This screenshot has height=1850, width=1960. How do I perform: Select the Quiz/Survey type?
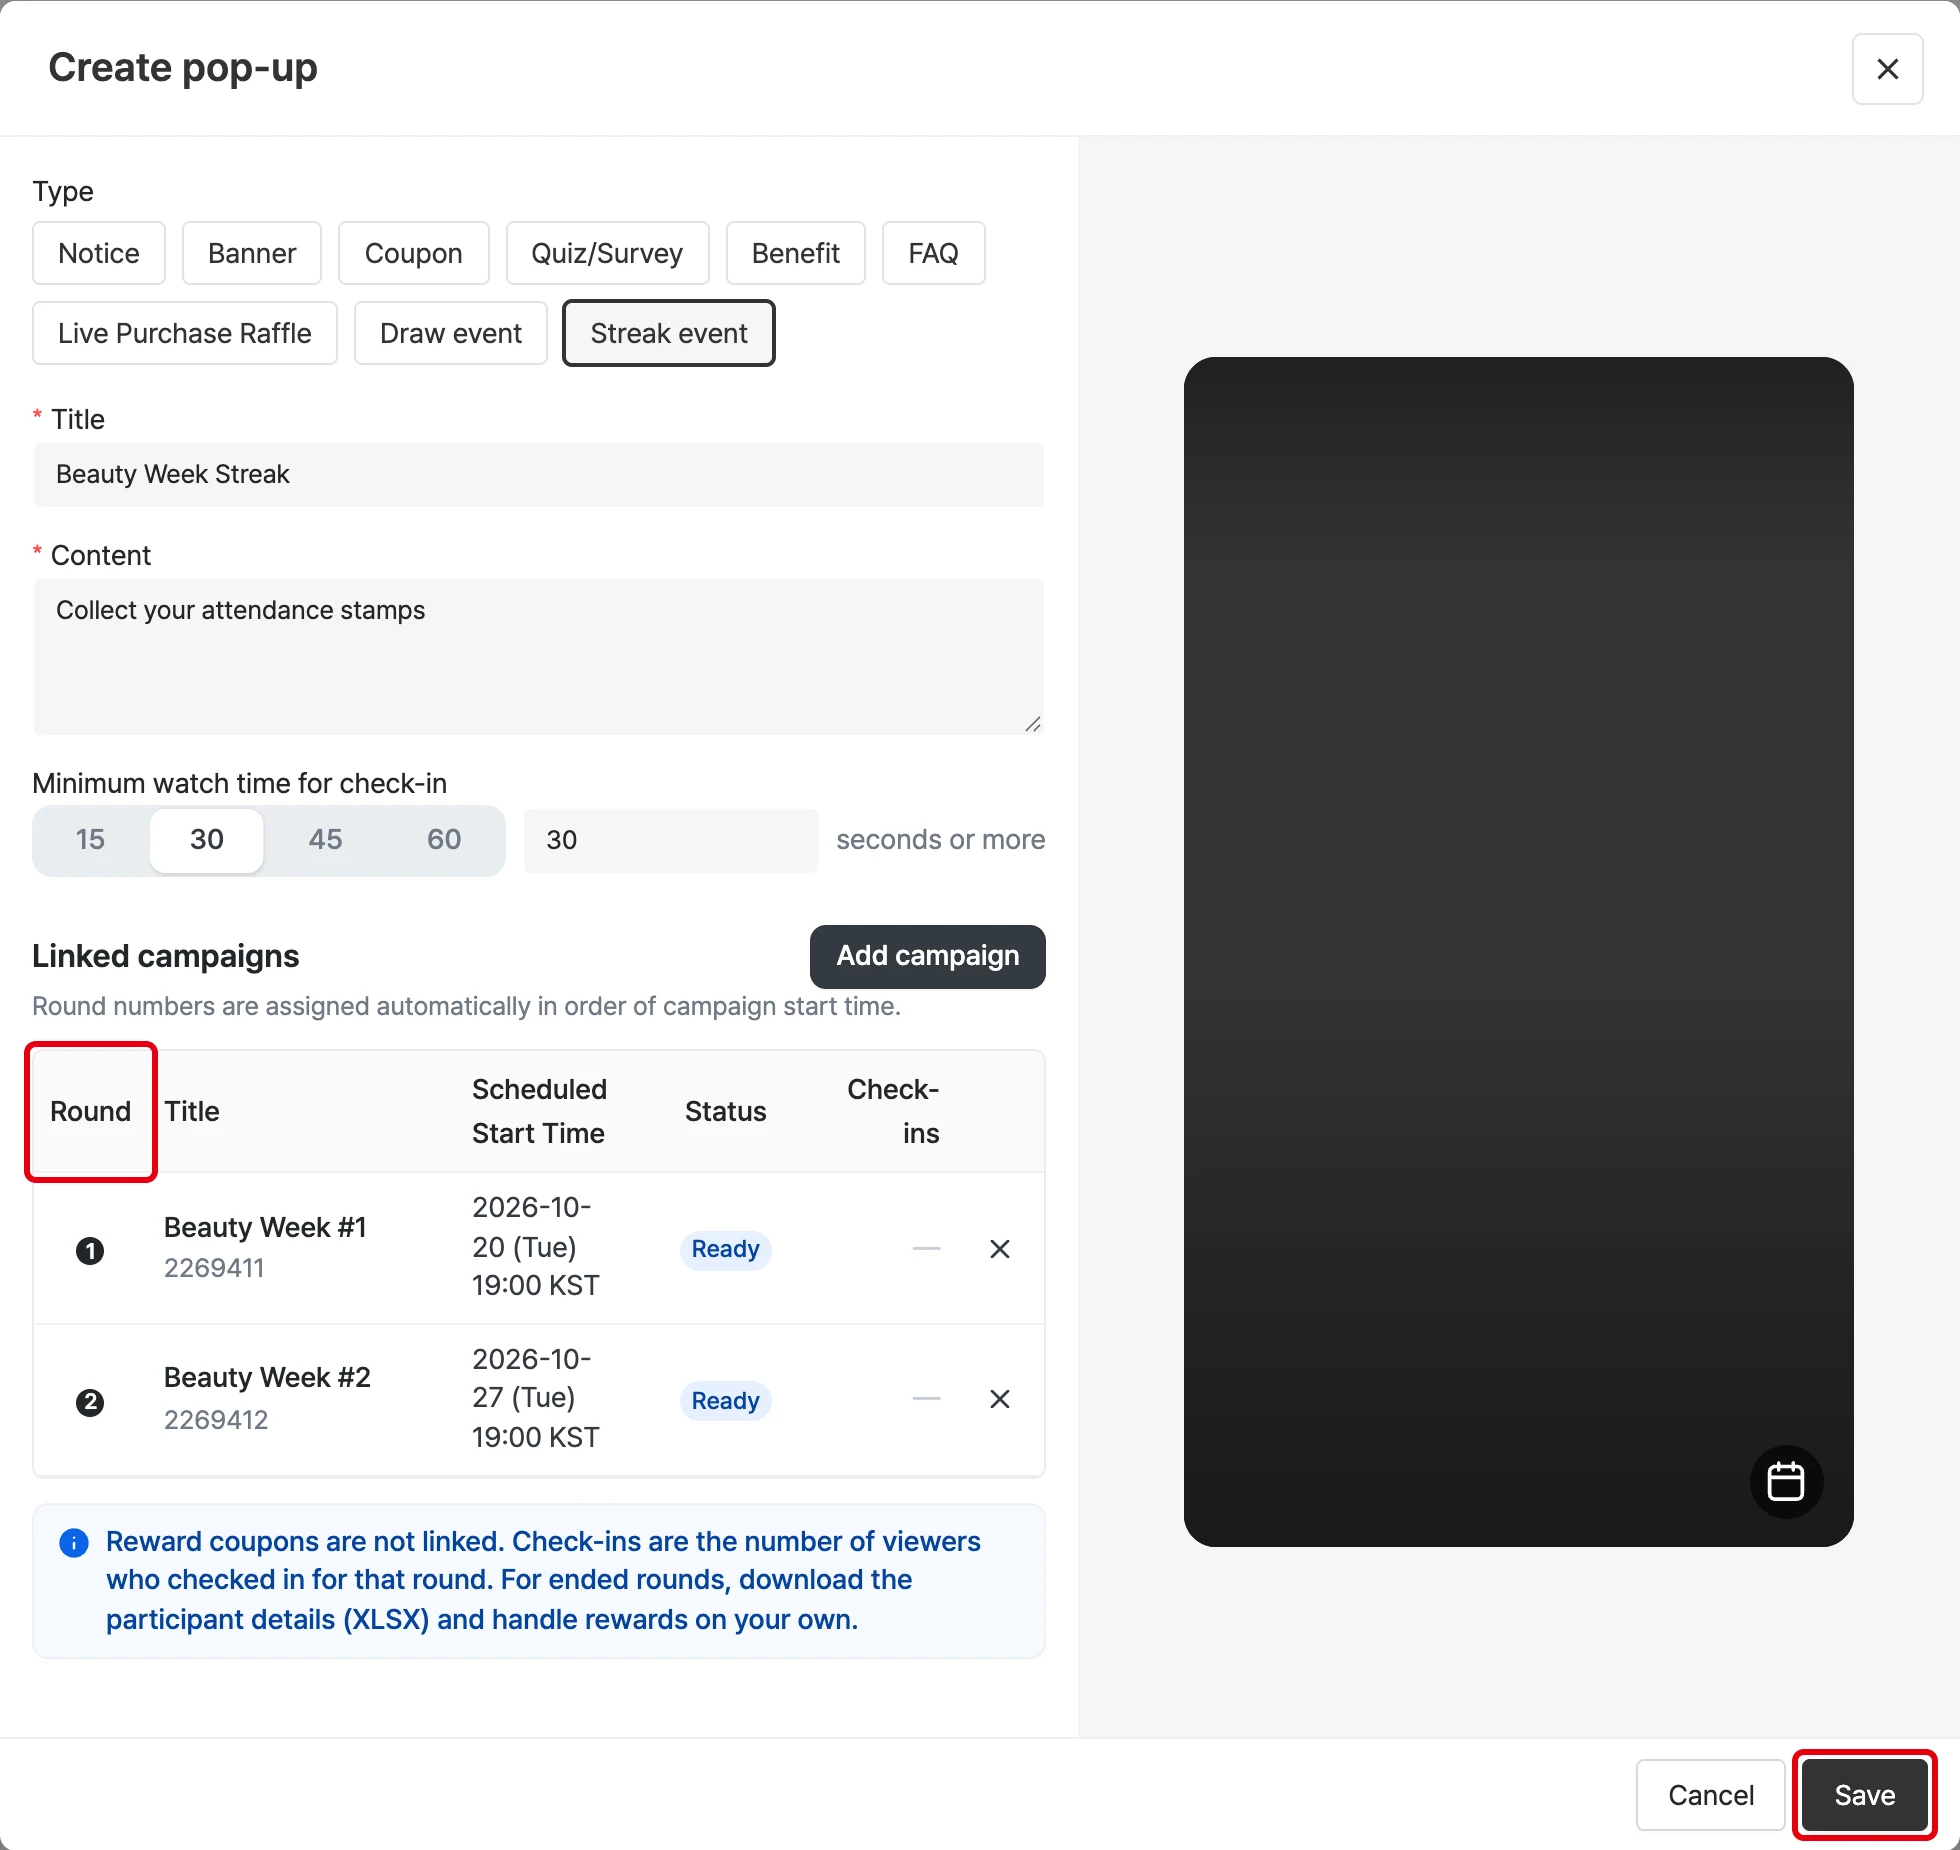[x=607, y=253]
